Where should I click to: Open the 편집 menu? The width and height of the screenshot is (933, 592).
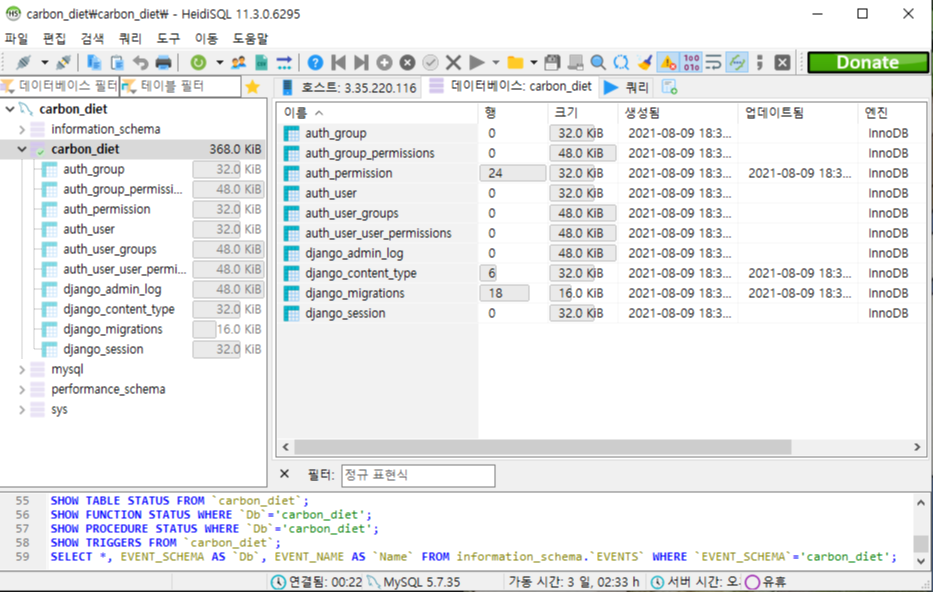pos(55,39)
